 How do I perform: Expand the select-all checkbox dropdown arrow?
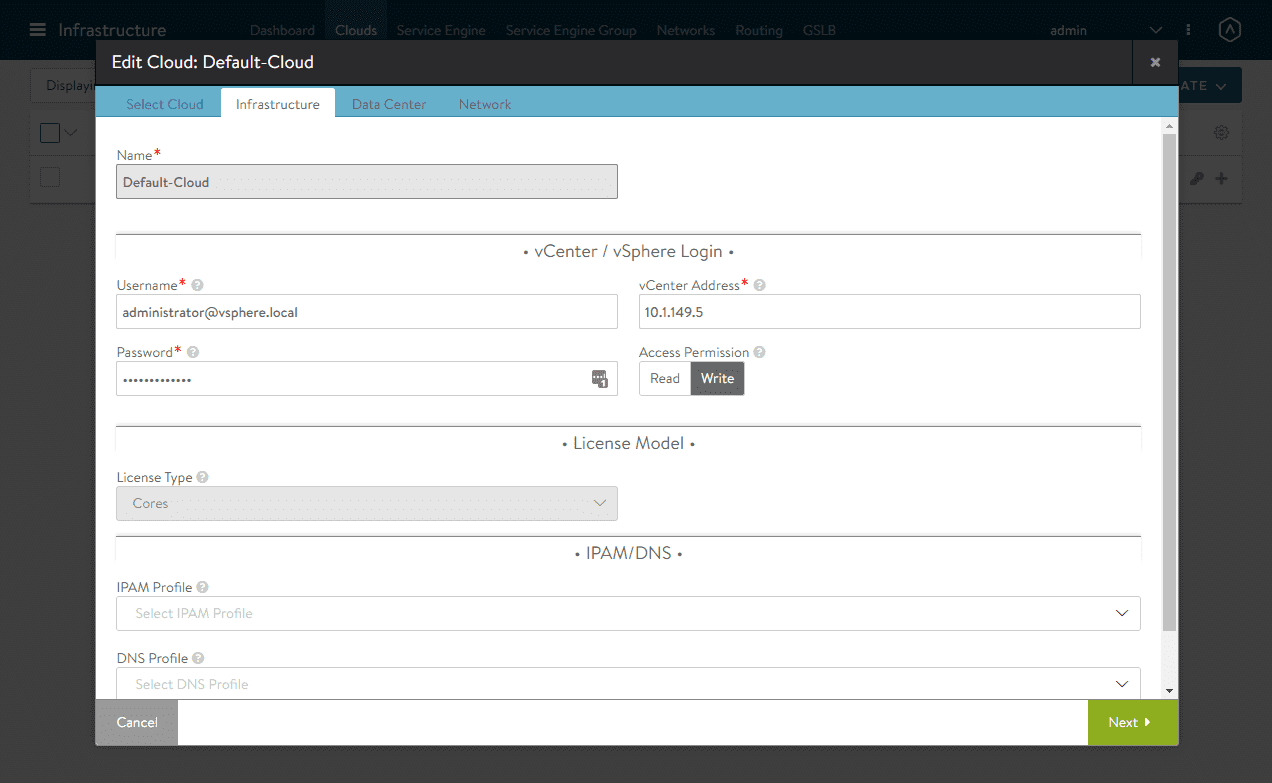(71, 132)
